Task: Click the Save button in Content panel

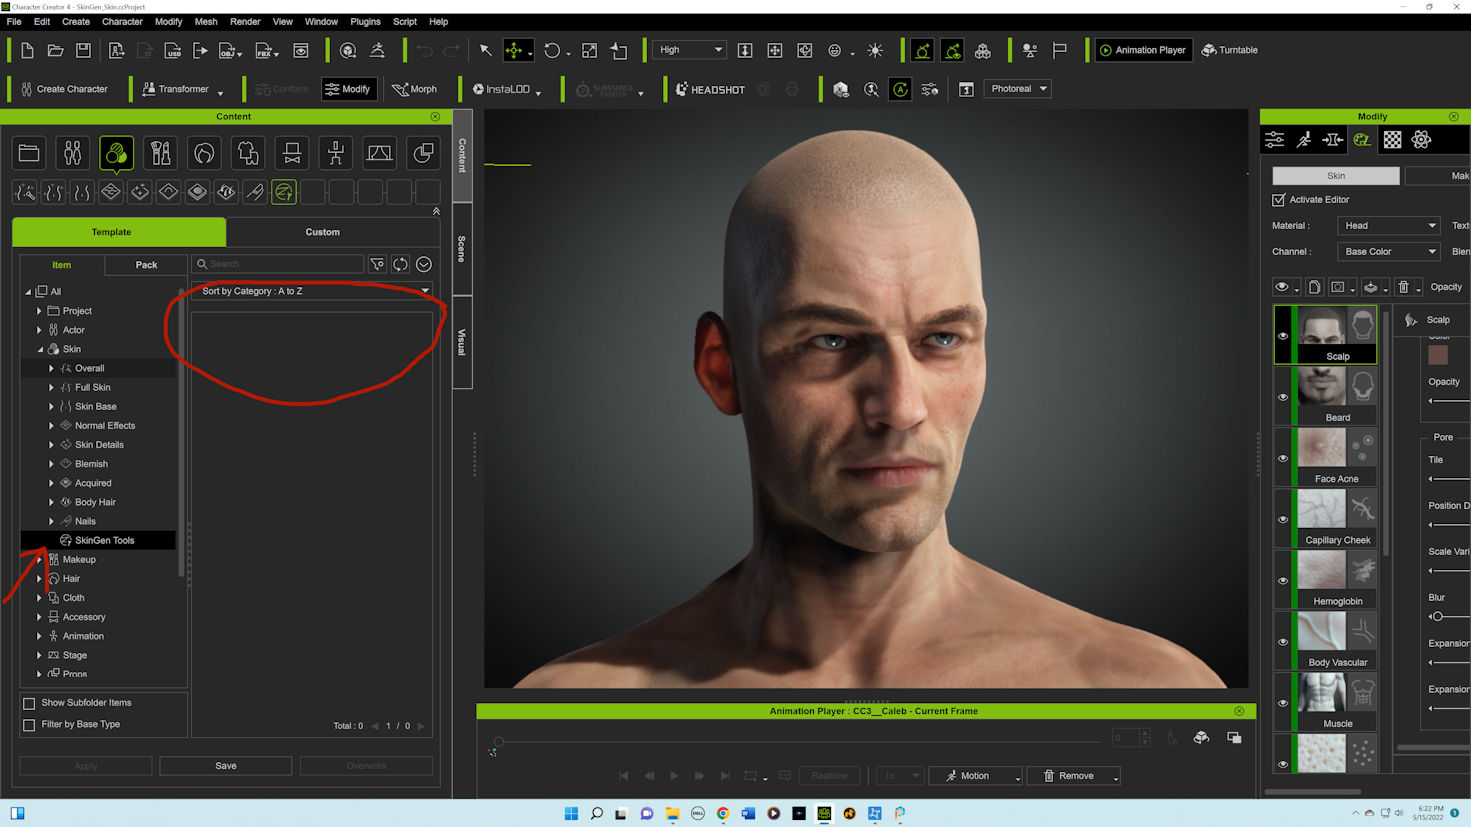Action: tap(226, 766)
